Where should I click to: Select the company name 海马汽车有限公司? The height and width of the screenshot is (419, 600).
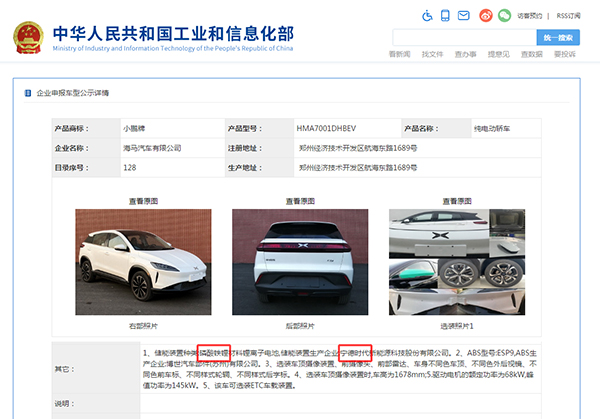click(152, 148)
